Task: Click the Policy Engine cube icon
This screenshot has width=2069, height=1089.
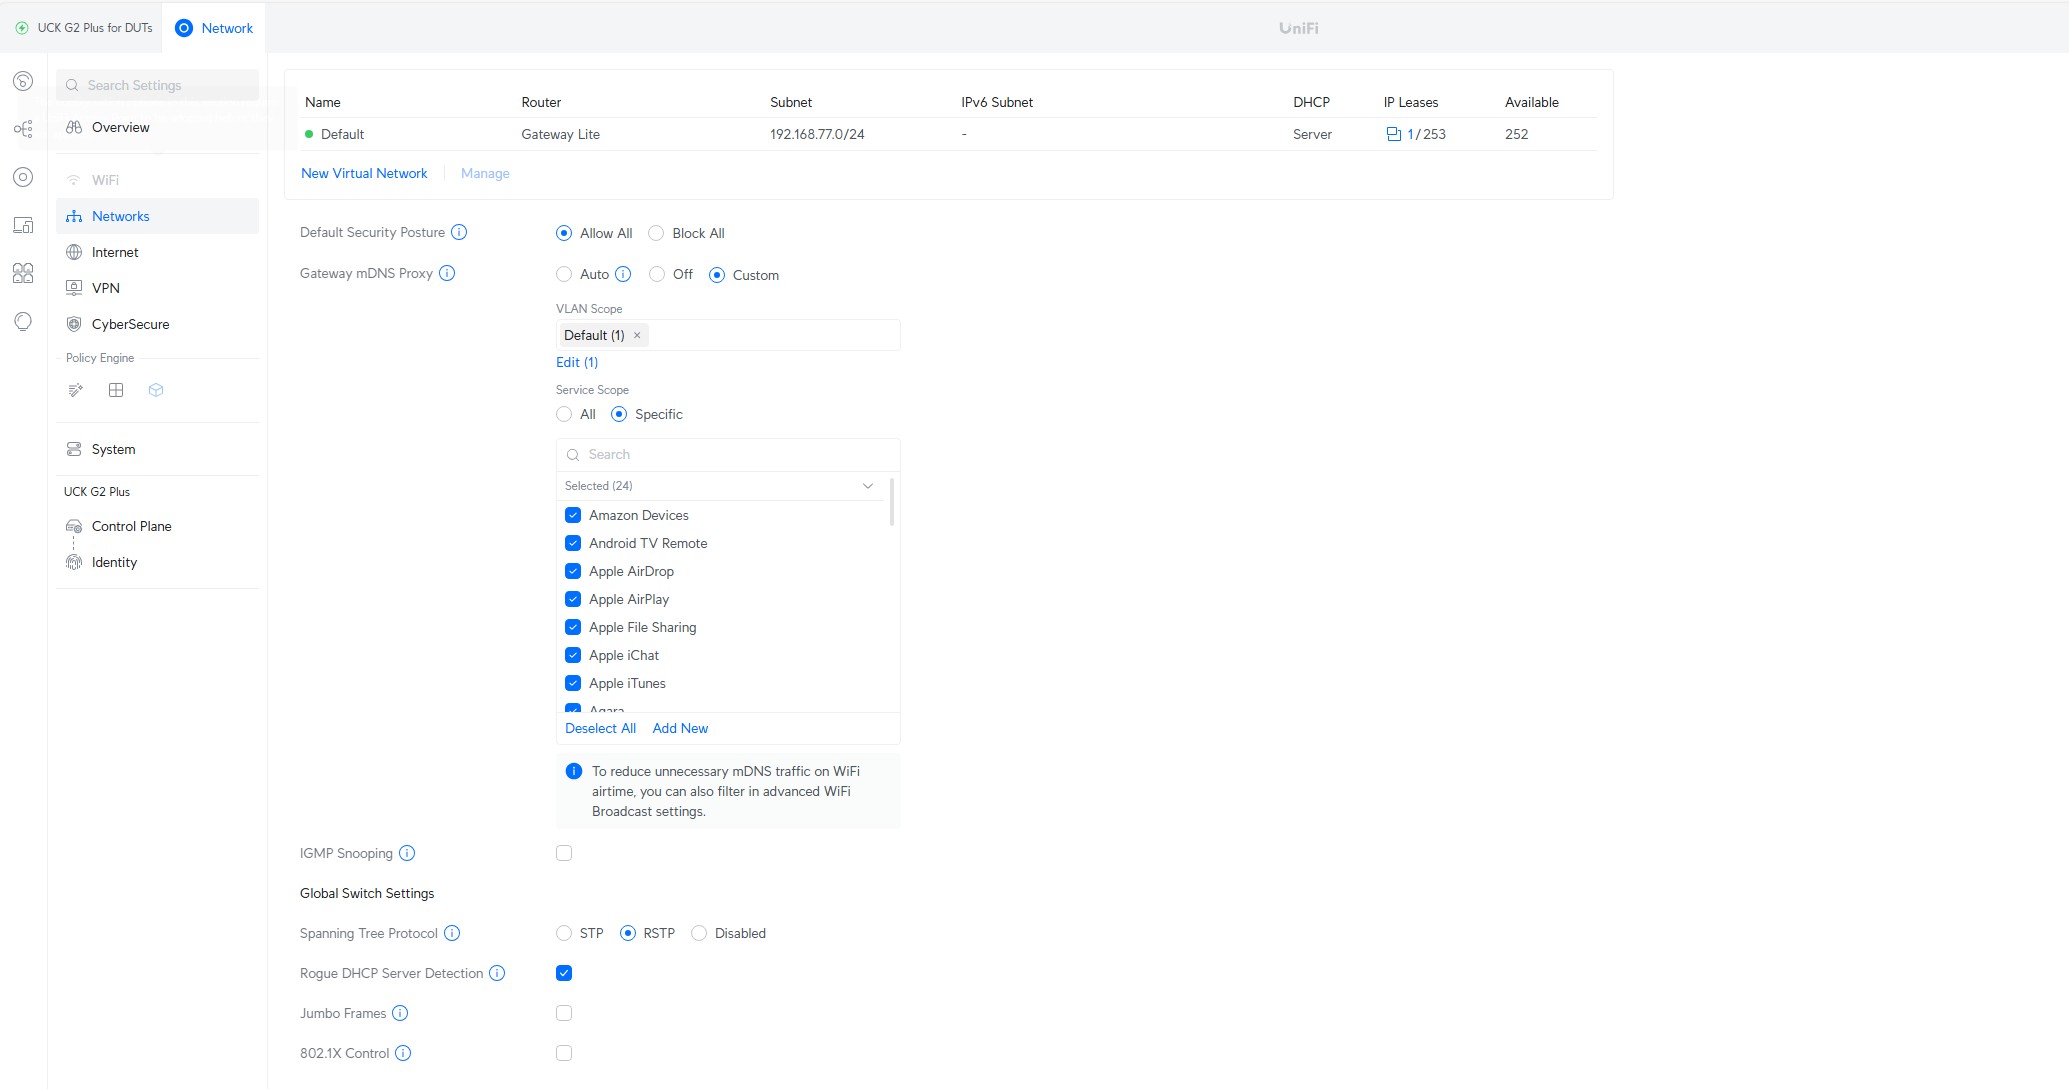Action: 156,390
